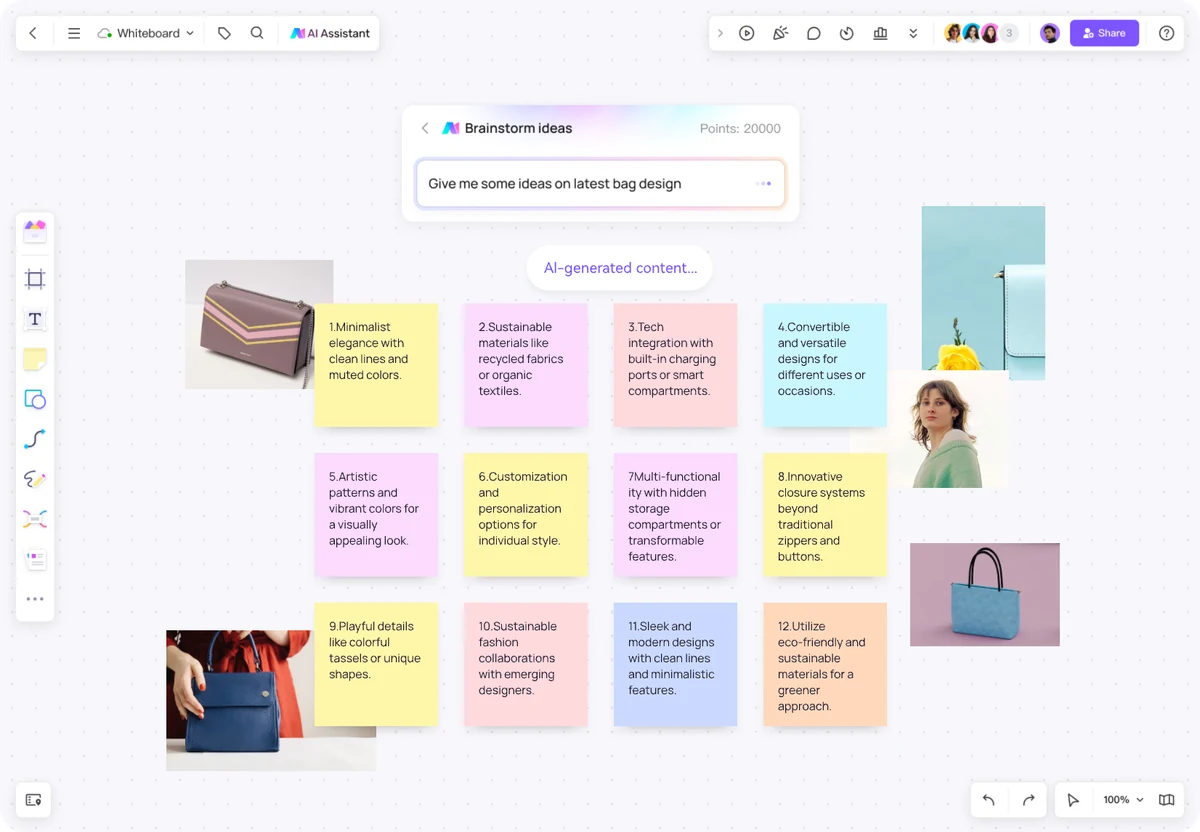This screenshot has width=1200, height=832.
Task: Select the Frame tool
Action: point(35,279)
